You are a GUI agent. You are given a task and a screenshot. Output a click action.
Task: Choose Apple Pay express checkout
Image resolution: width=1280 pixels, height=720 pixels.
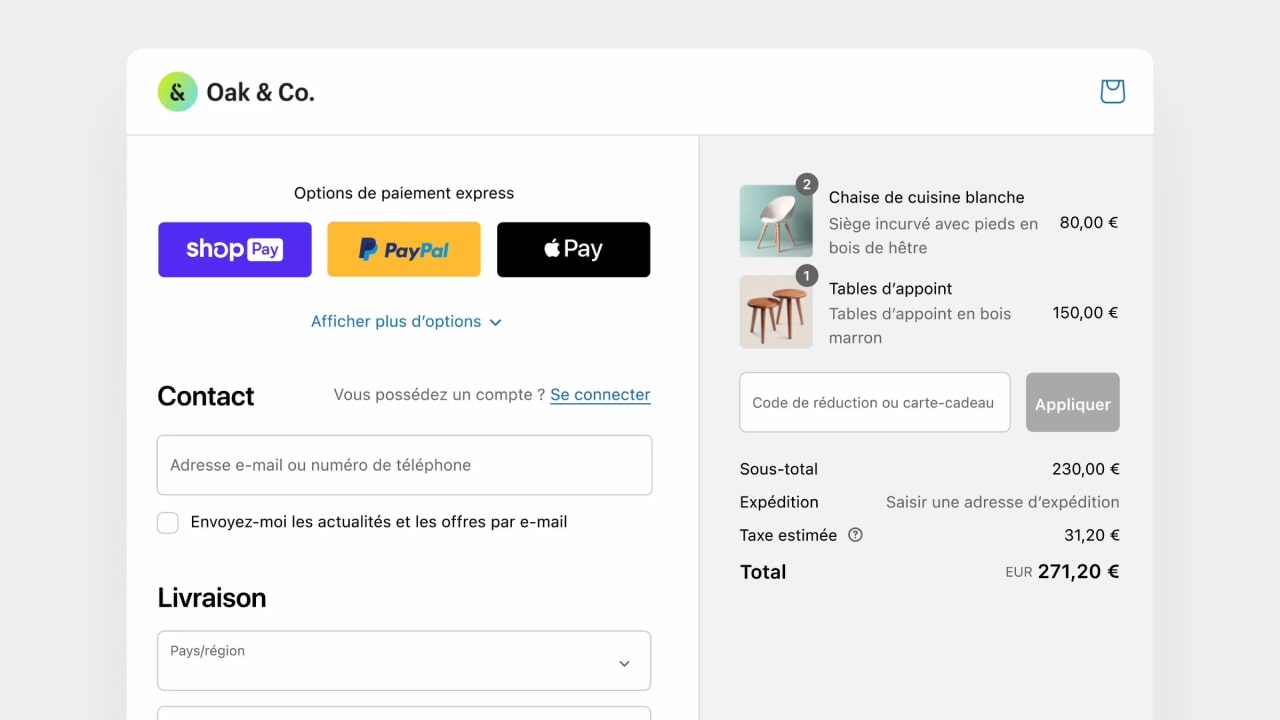tap(573, 249)
